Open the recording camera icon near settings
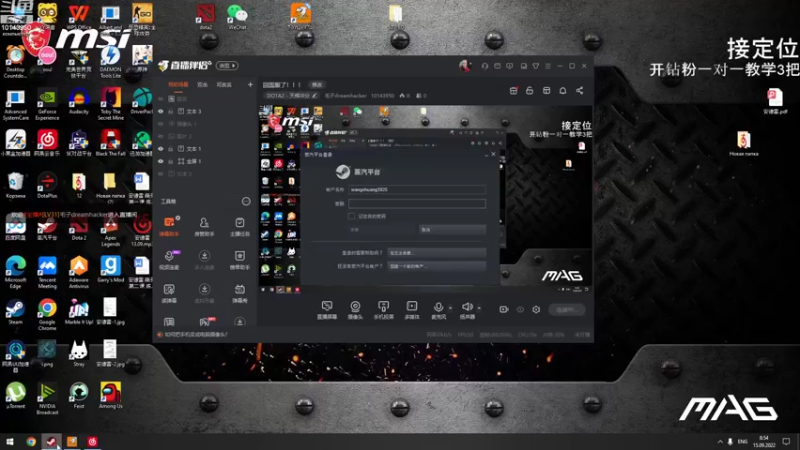 tap(504, 309)
